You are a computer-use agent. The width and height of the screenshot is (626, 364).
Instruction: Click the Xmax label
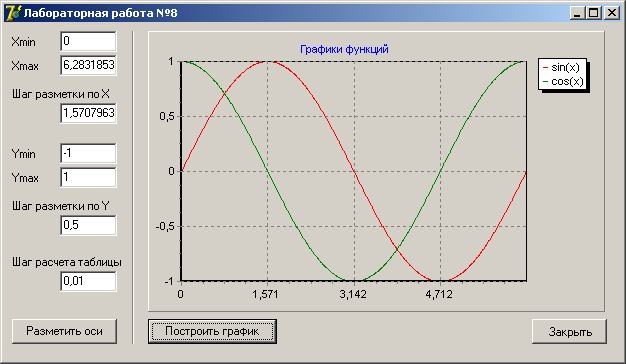pos(25,66)
